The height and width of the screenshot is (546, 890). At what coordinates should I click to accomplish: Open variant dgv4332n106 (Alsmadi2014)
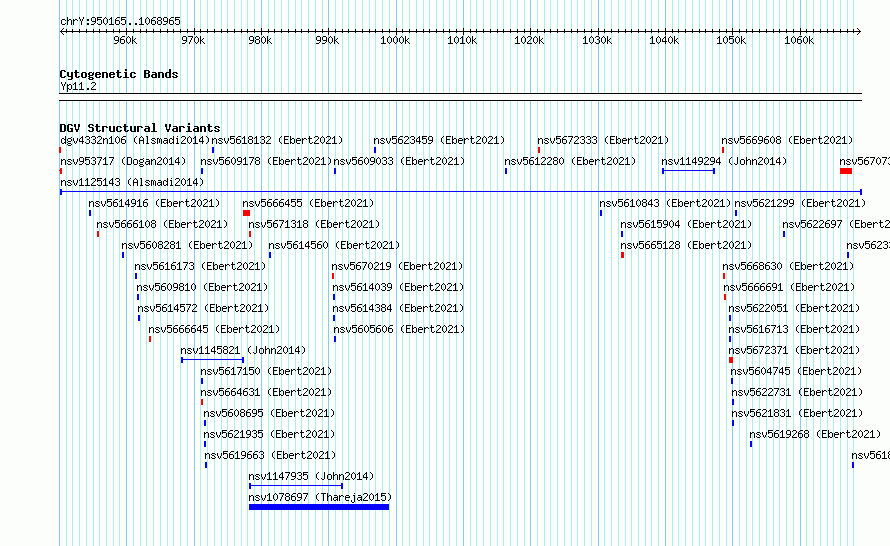pos(135,140)
